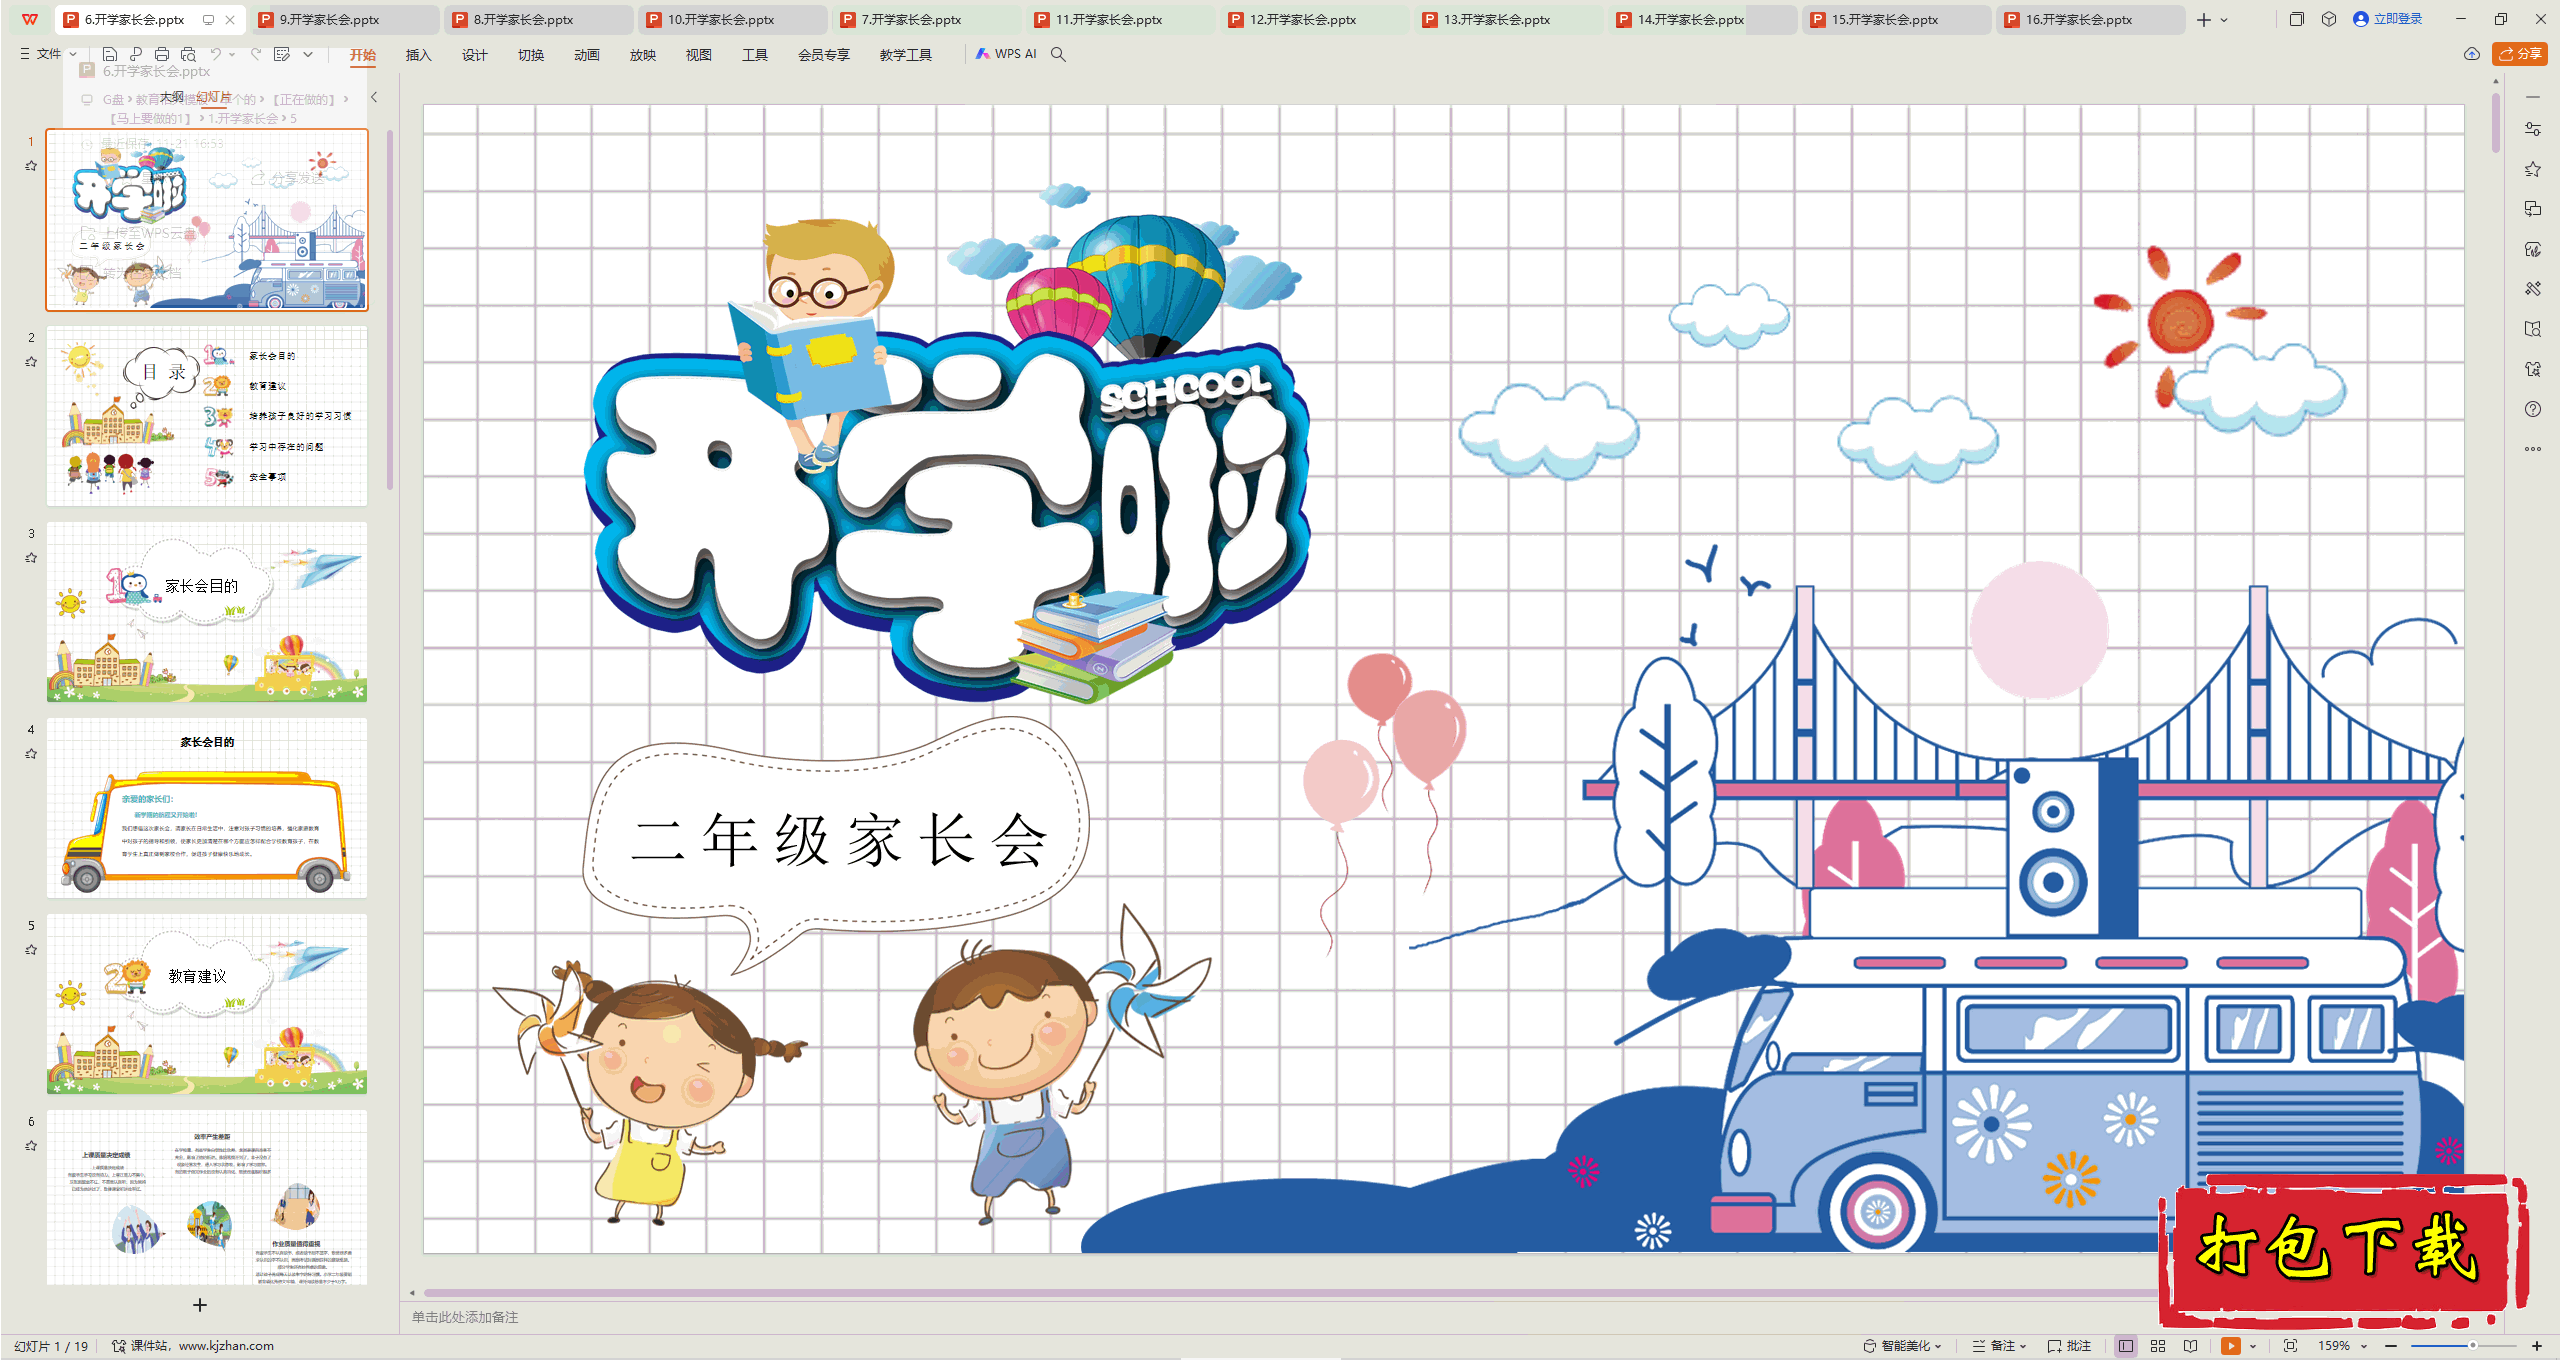
Task: Click the 文件 menu button
Action: coord(41,54)
